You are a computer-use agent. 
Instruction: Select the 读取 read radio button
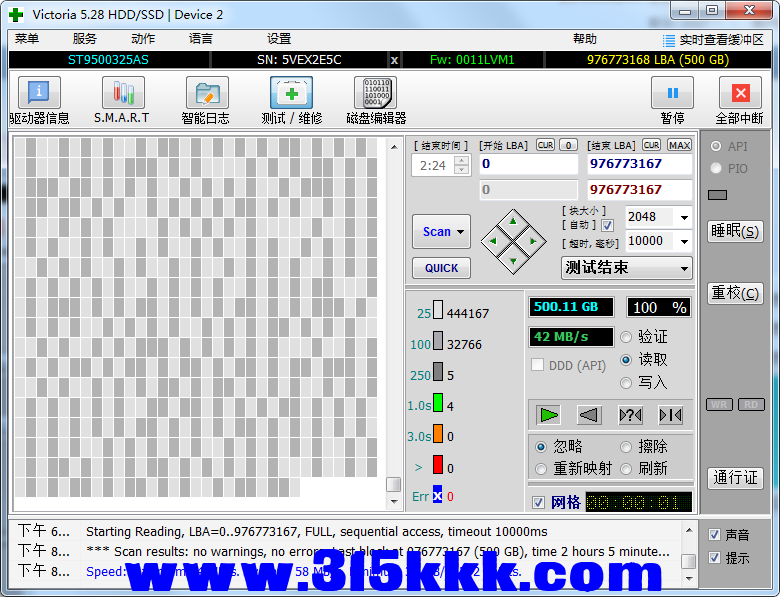click(626, 360)
